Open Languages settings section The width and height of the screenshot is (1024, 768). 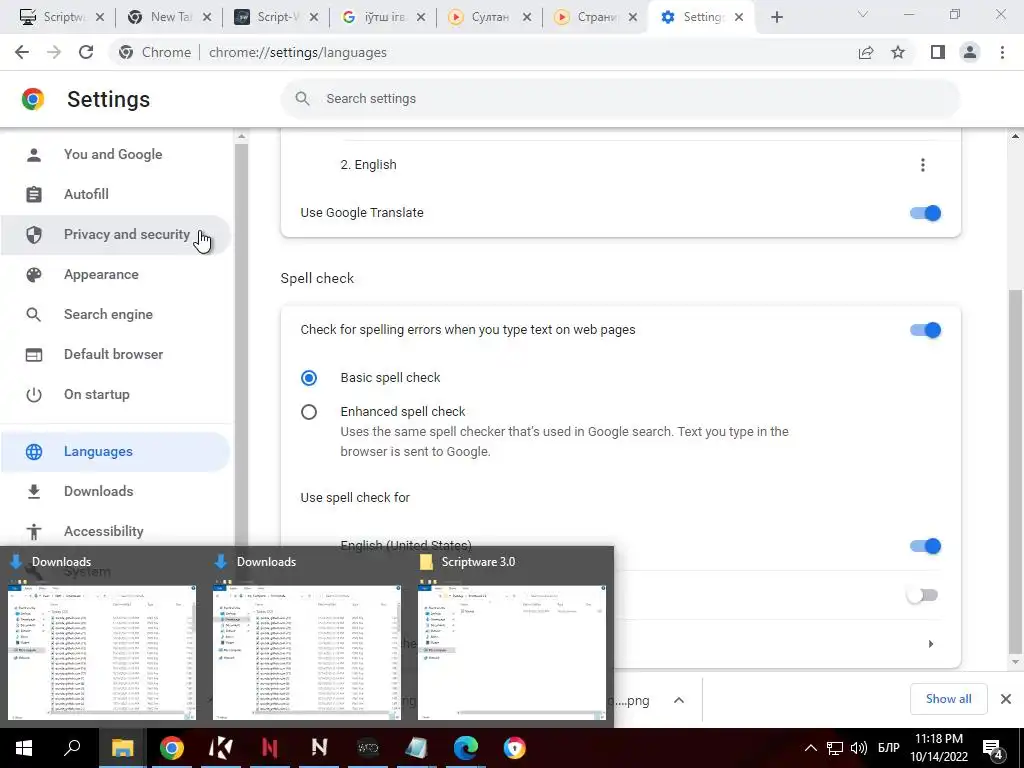pyautogui.click(x=115, y=451)
